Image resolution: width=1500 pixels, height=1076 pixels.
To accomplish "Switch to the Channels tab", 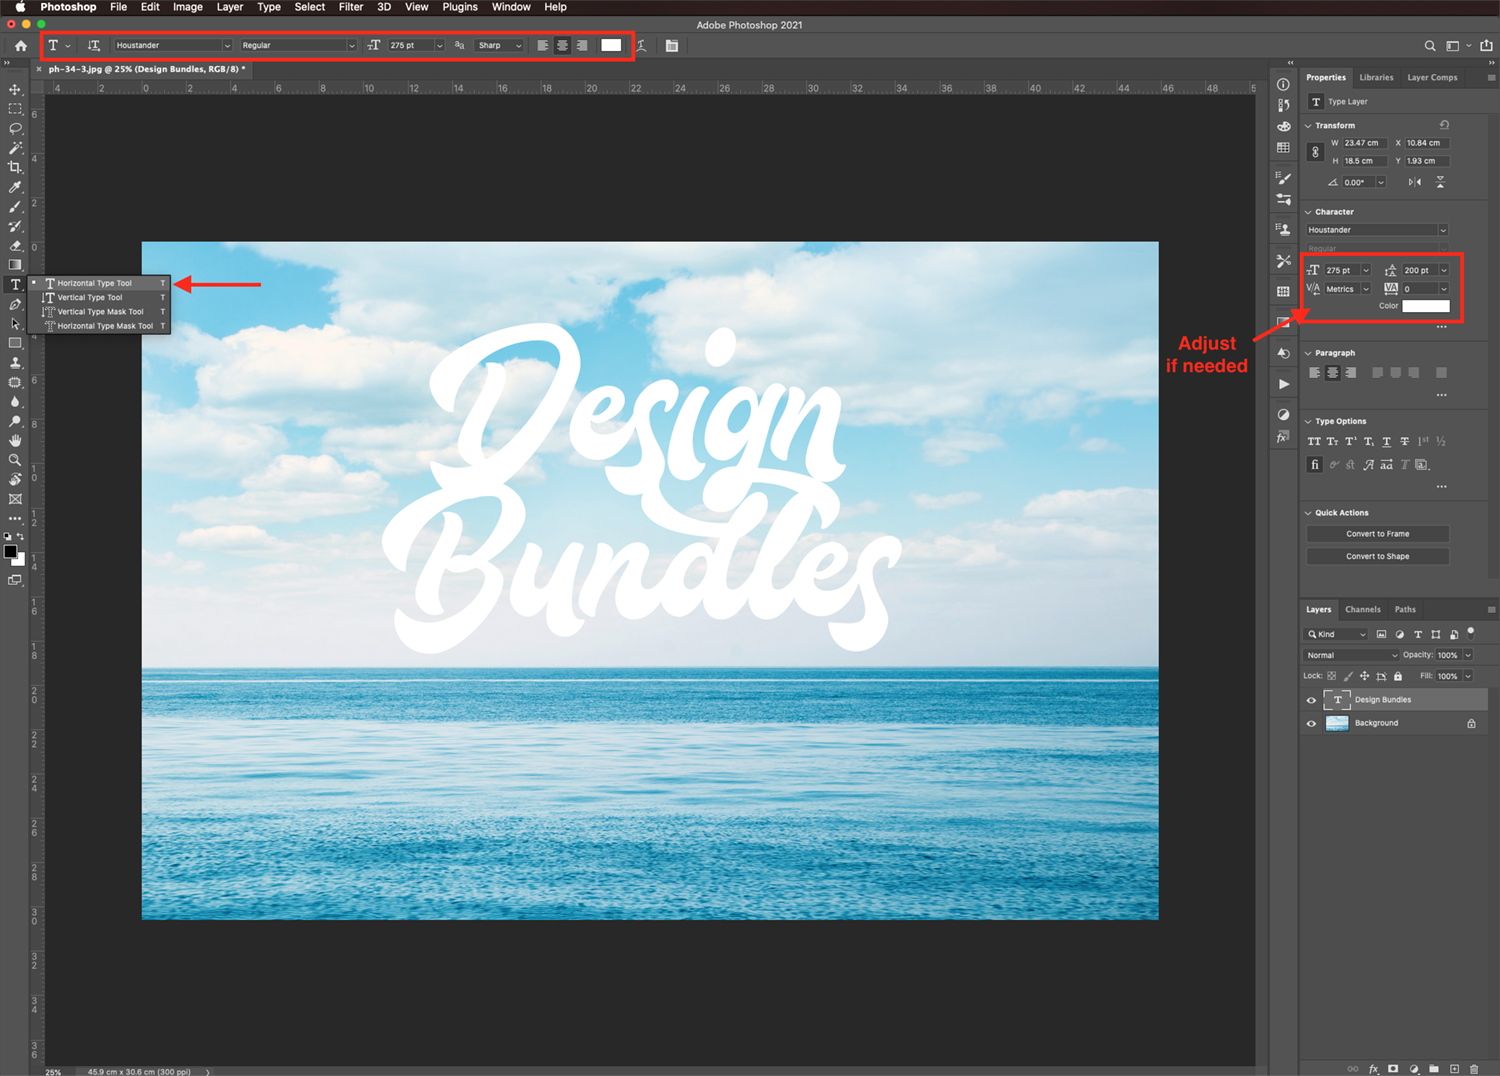I will pyautogui.click(x=1362, y=609).
